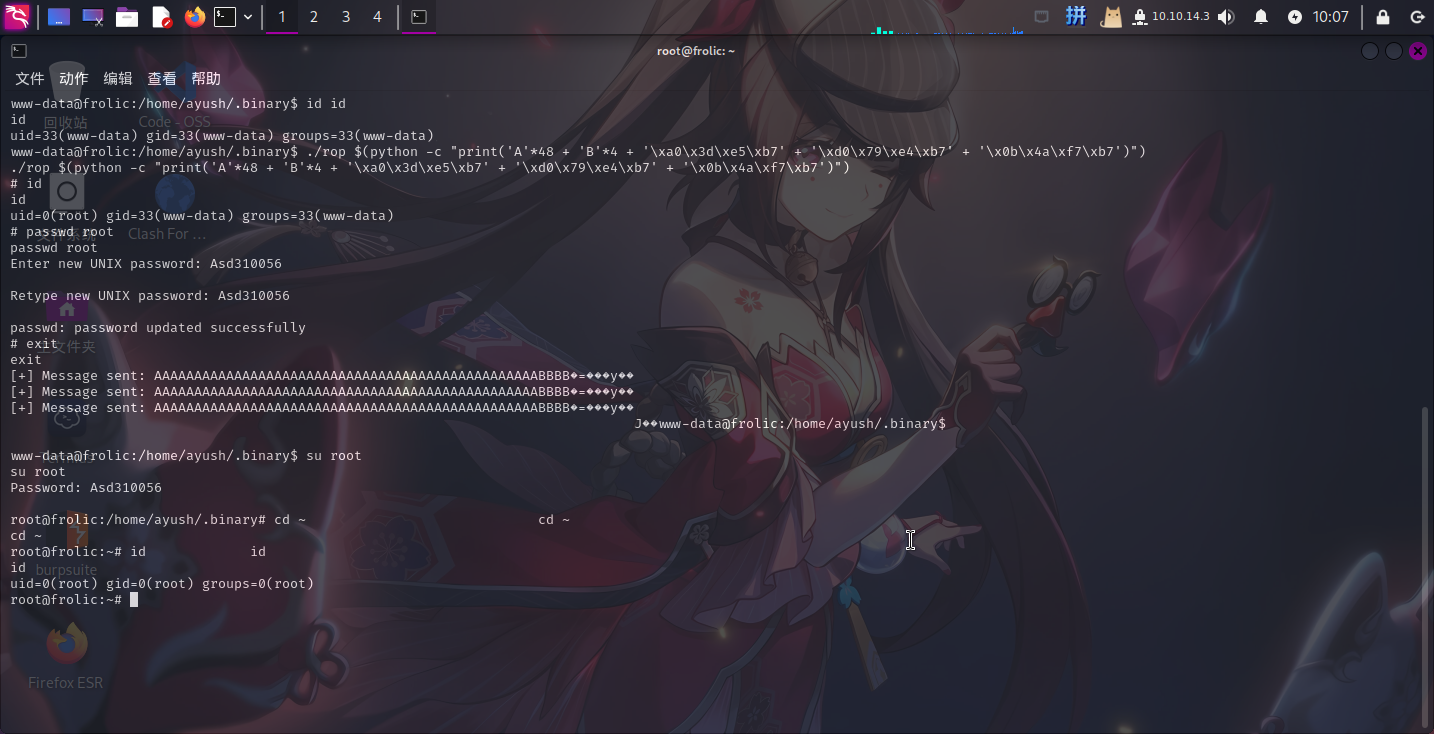Click the Clash cat tray icon

point(1111,17)
